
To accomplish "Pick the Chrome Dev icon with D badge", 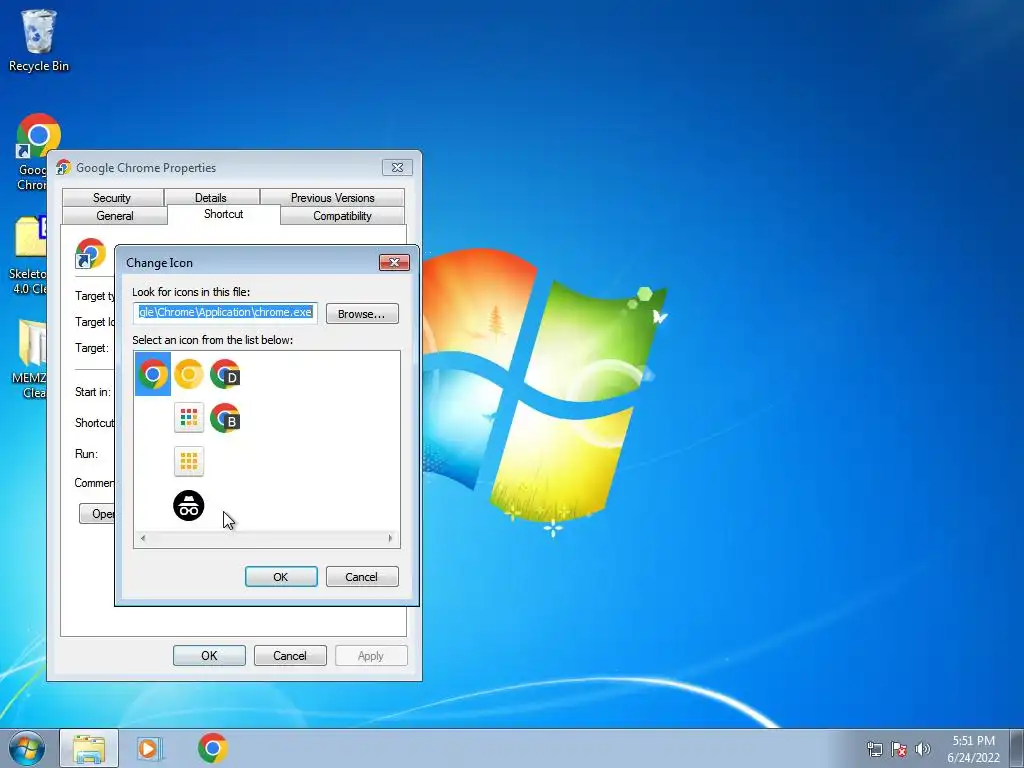I will (x=225, y=374).
